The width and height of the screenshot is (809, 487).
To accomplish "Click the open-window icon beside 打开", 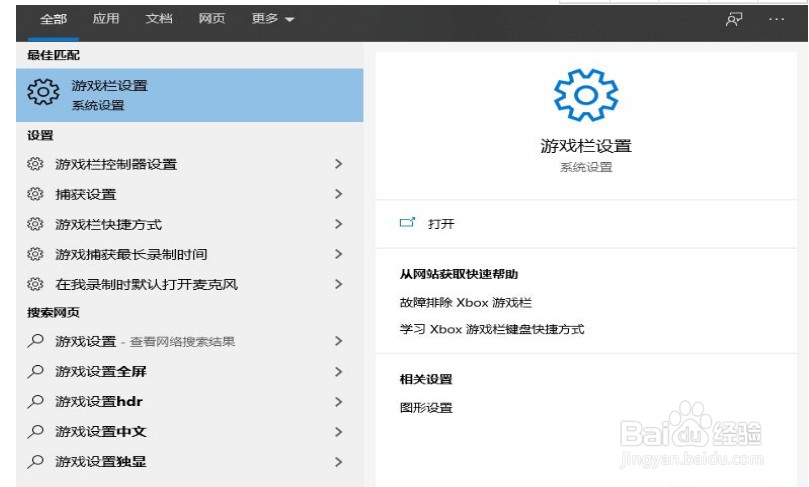I will (x=407, y=222).
